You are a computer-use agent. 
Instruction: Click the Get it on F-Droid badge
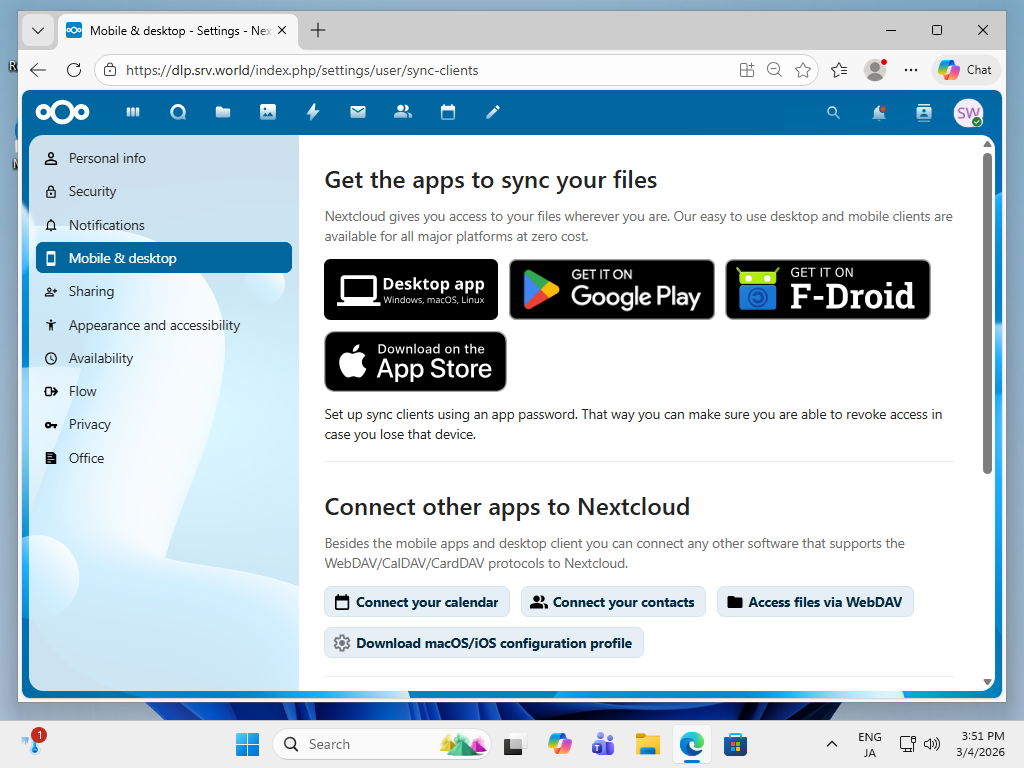828,289
